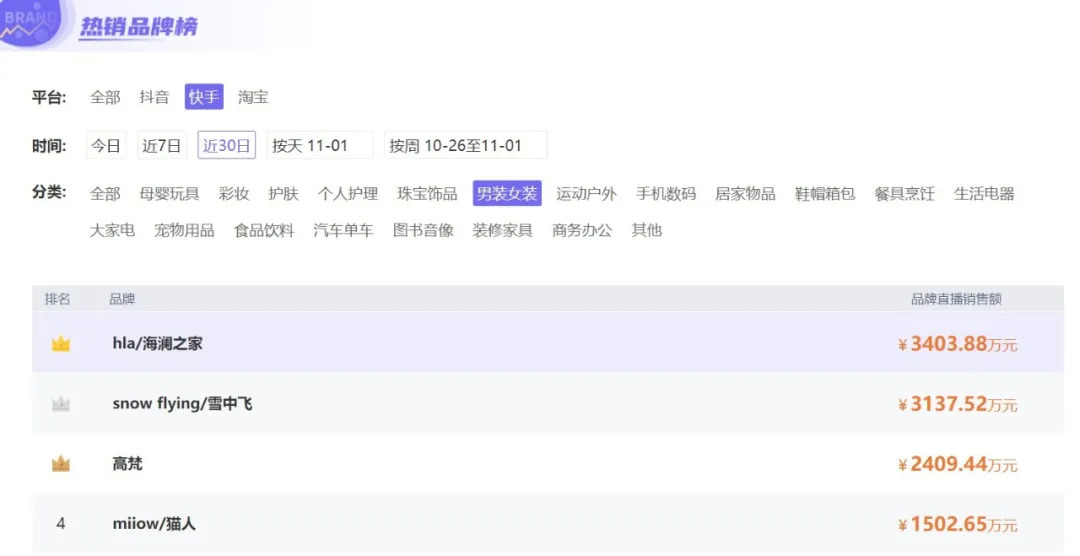The height and width of the screenshot is (556, 1080).
Task: Click the BRAND logo icon in the header
Action: pos(29,22)
